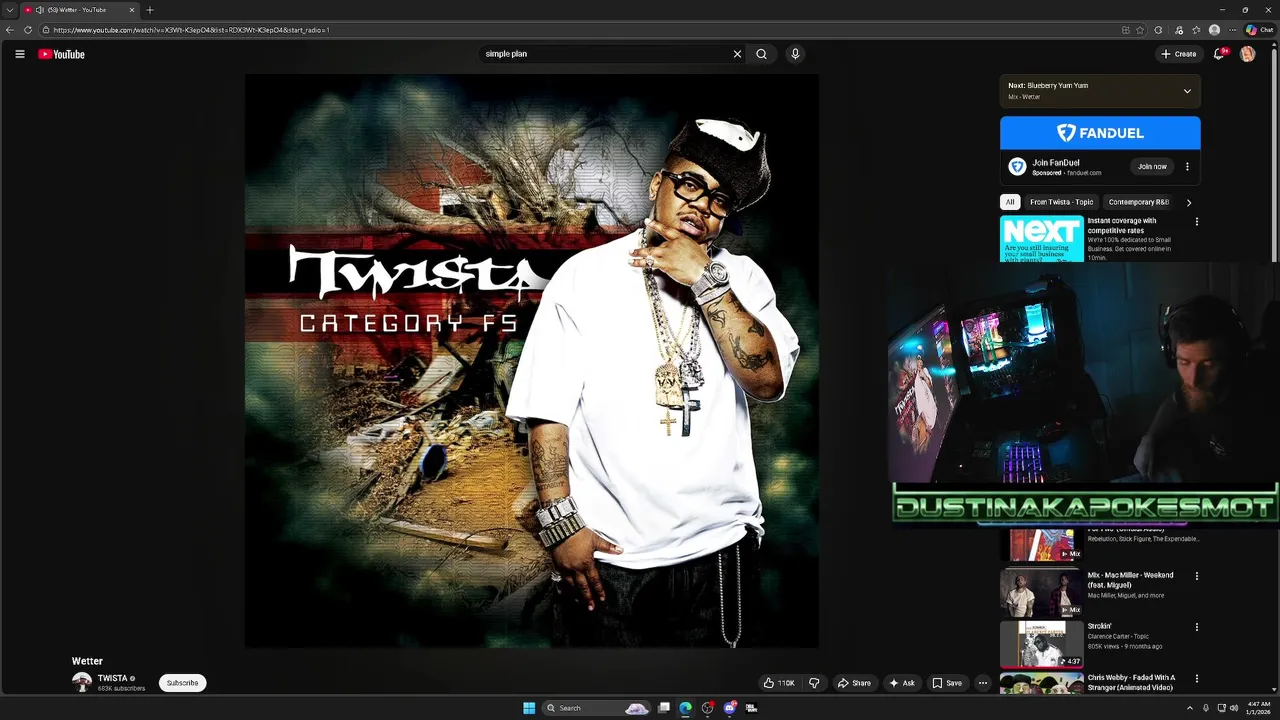Select From Twista - Topic chip
1280x720 pixels.
(x=1061, y=202)
